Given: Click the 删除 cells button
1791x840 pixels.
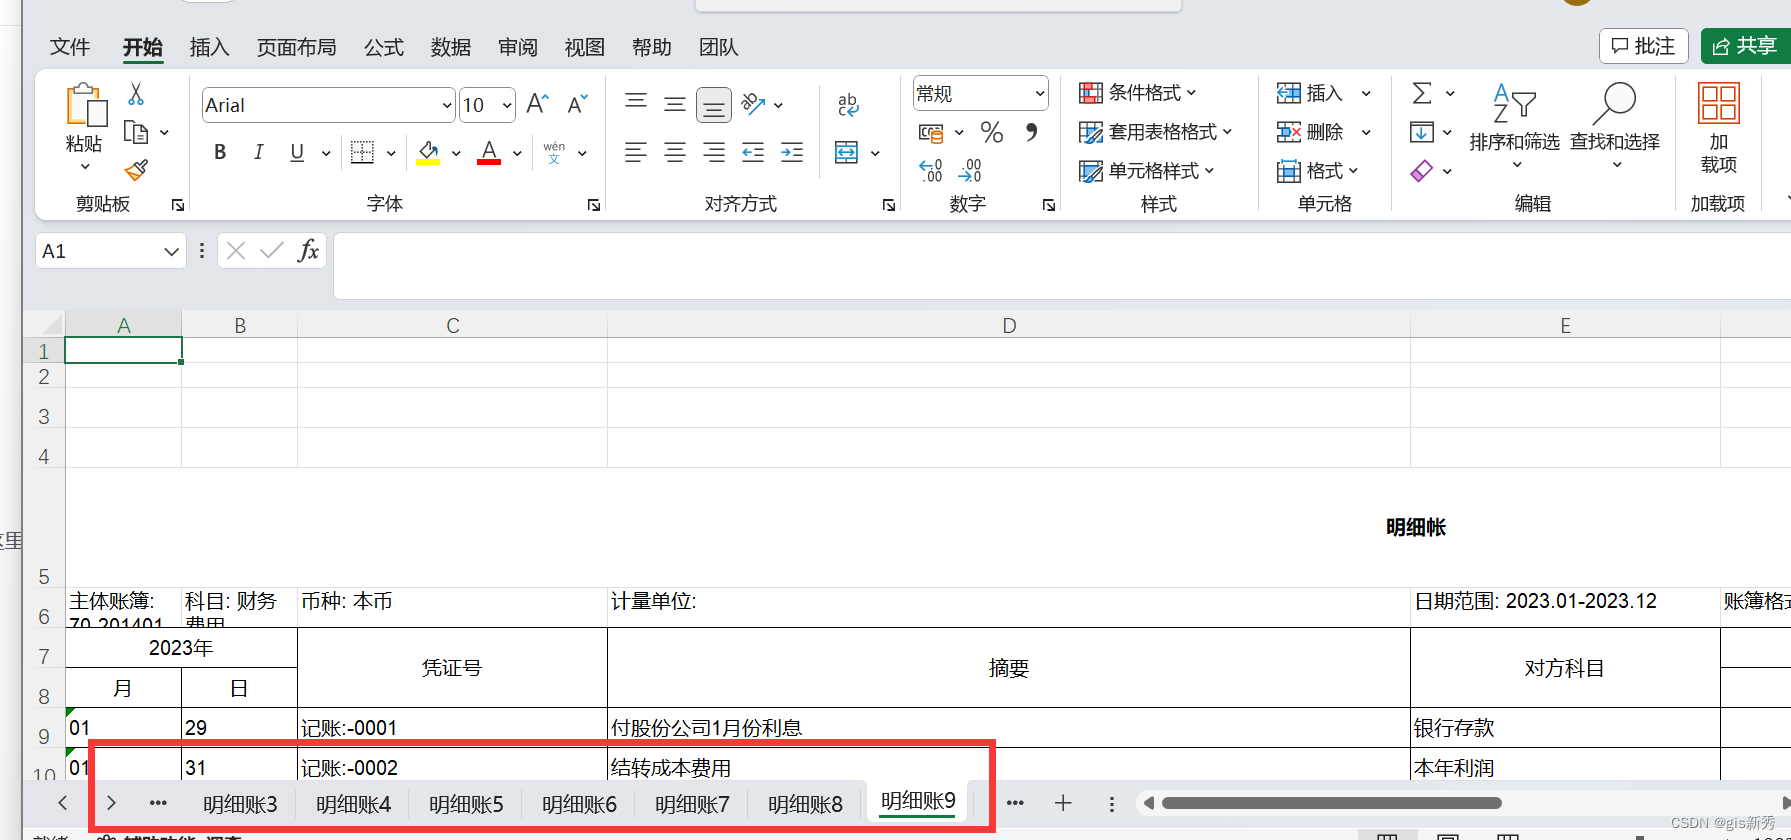Looking at the screenshot, I should [x=1310, y=132].
